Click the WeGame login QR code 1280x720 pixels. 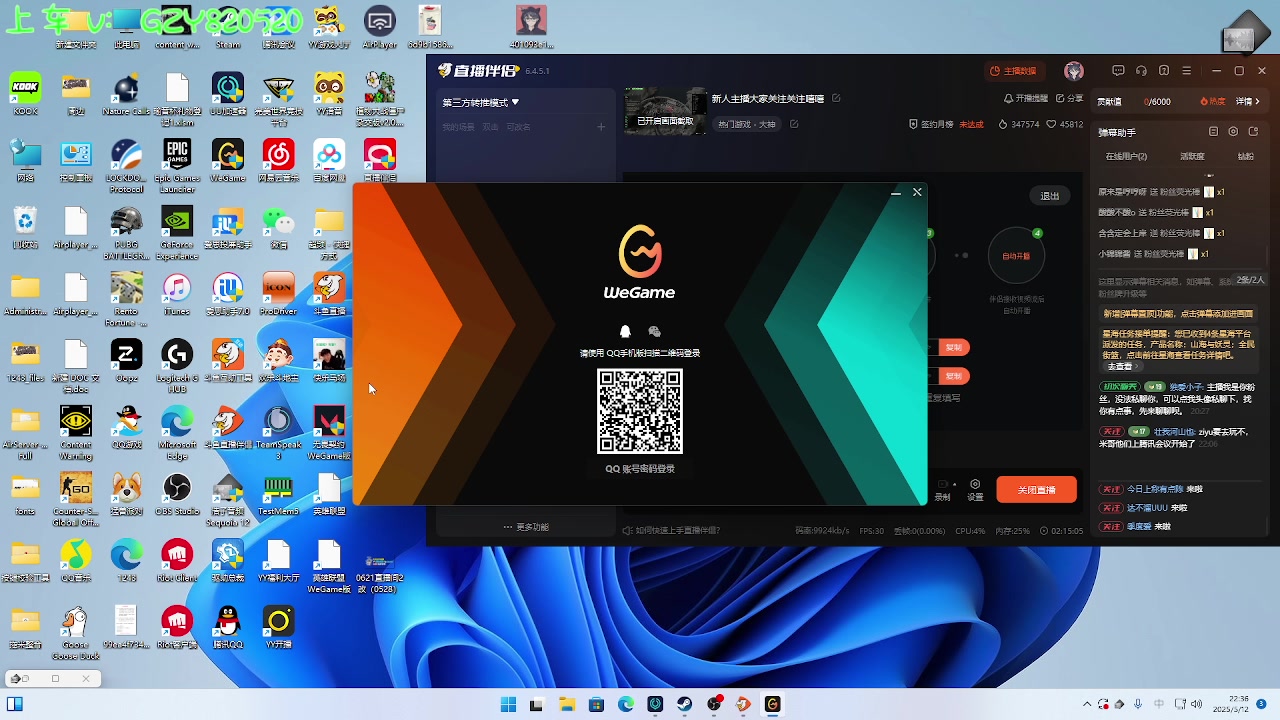[x=640, y=411]
